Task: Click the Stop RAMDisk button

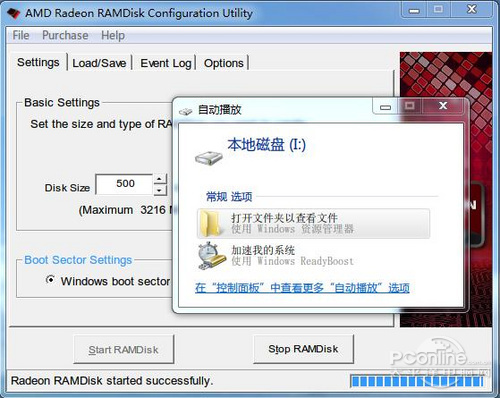Action: [303, 349]
